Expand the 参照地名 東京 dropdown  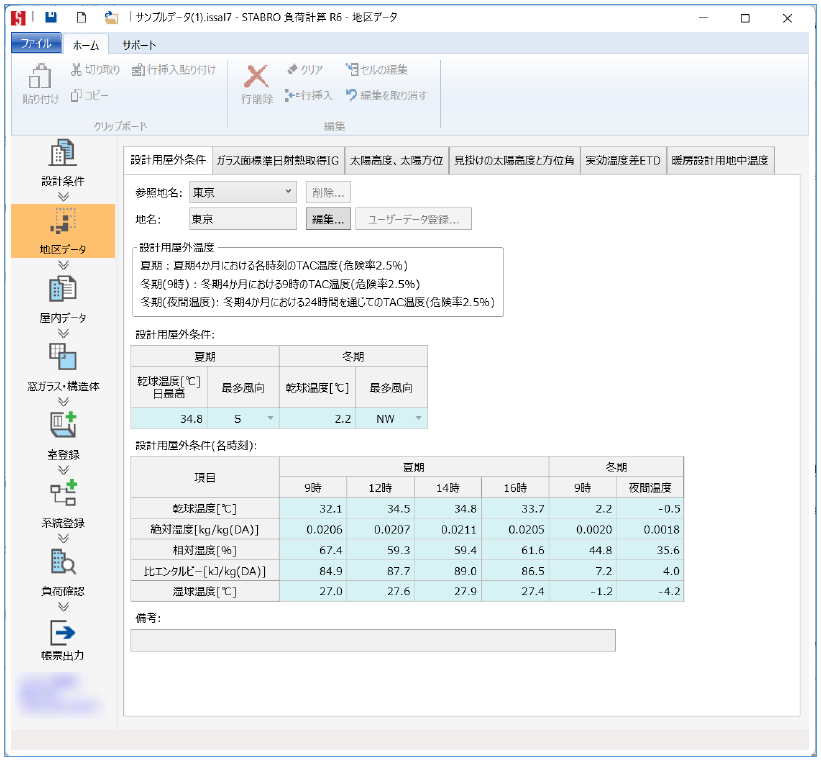(289, 191)
